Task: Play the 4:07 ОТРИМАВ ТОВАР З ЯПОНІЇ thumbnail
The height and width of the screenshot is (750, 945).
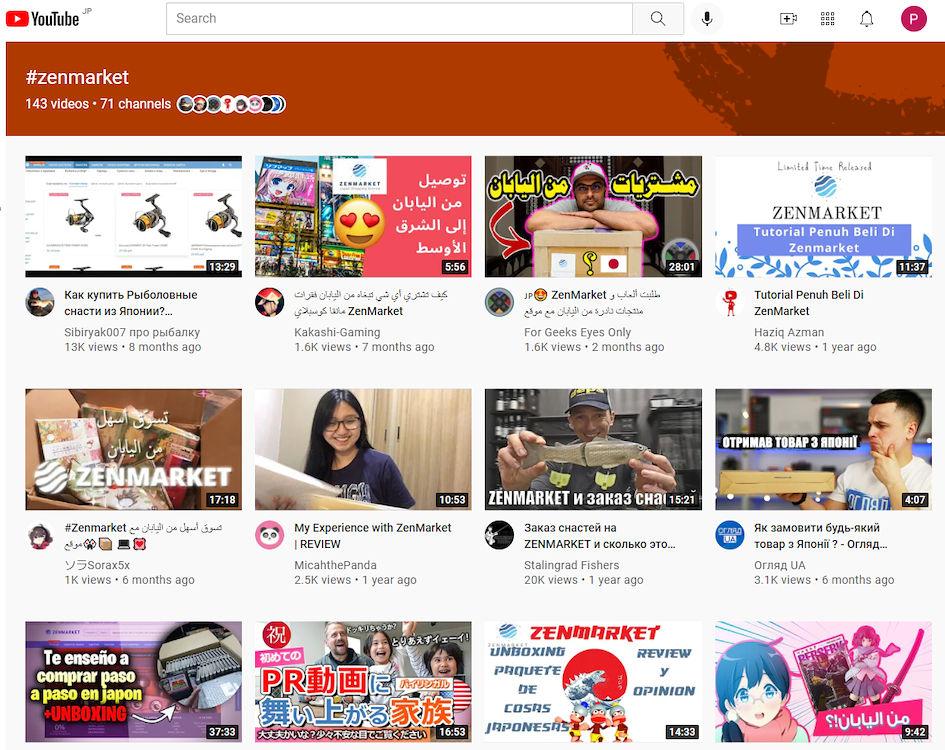Action: [823, 449]
